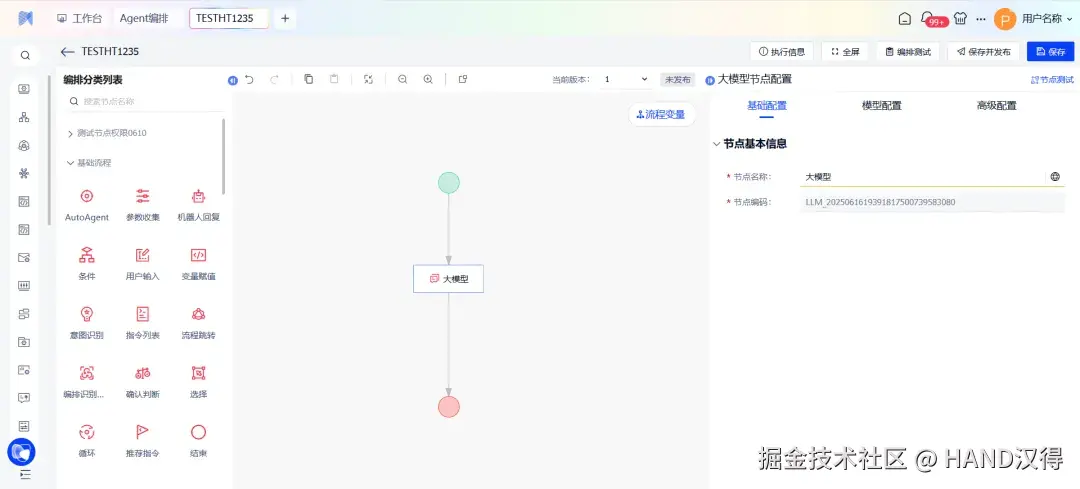Go back using the left arrow

pyautogui.click(x=67, y=52)
